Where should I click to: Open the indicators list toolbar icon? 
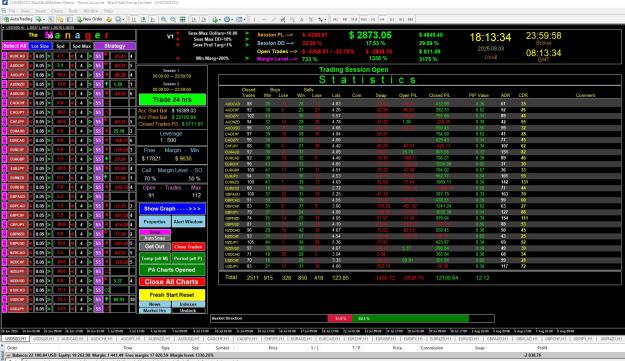pyautogui.click(x=215, y=19)
